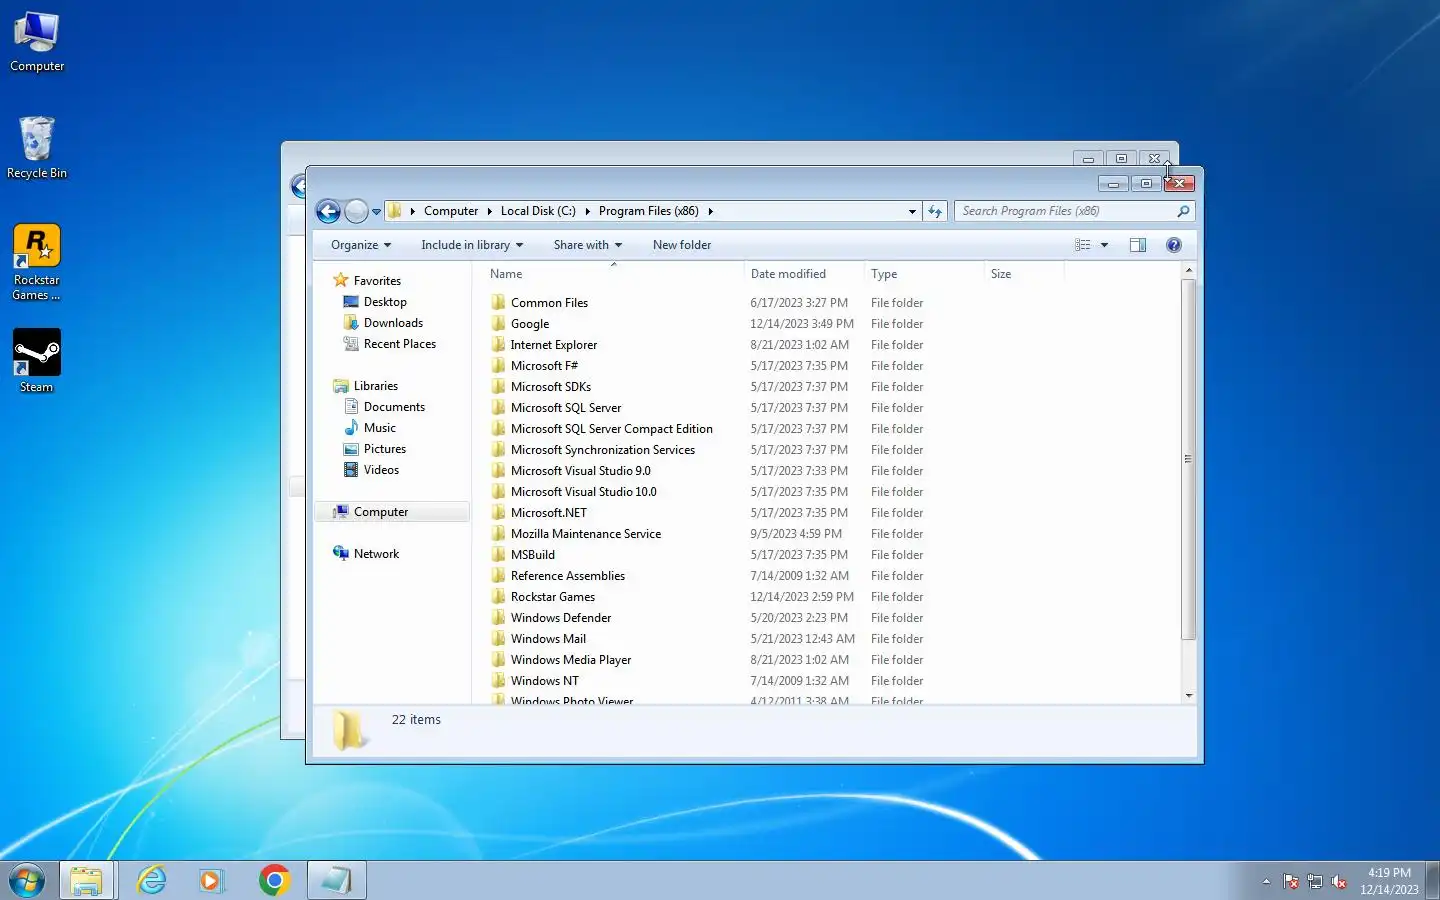Screen dimensions: 1440x900
Task: Select Microsoft Synchronization Services folder
Action: 602,450
